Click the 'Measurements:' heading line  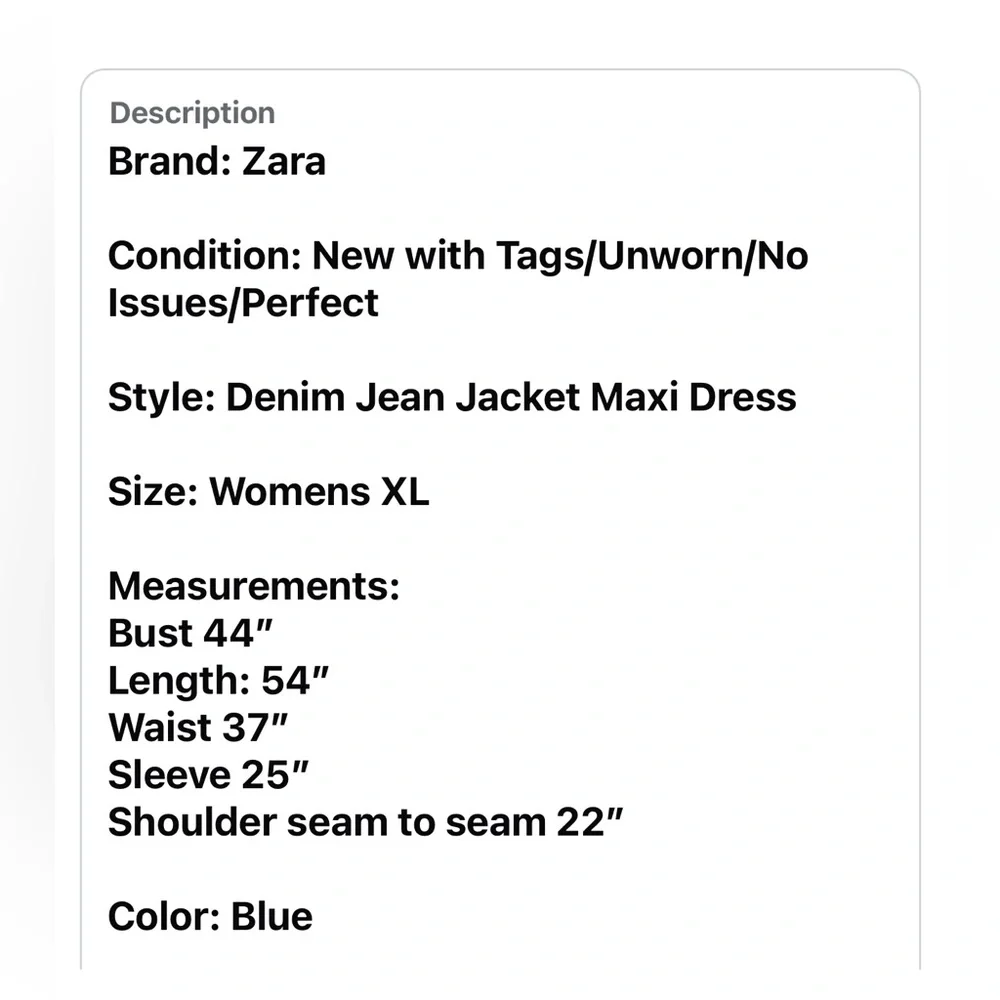254,586
